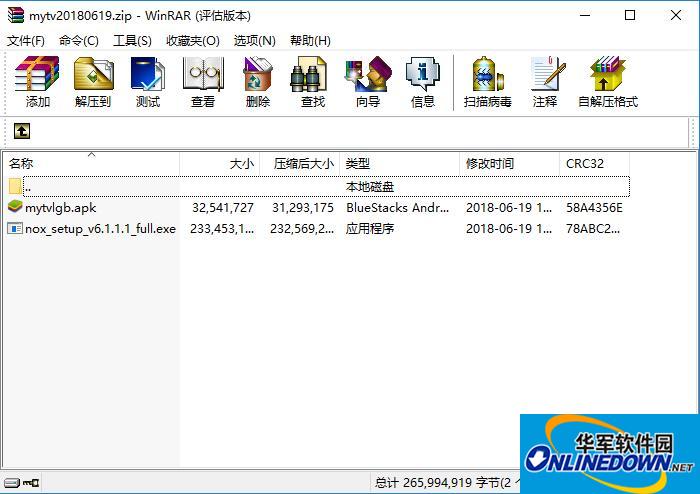The width and height of the screenshot is (700, 494).
Task: Sort by the CRC32 column header
Action: tap(595, 164)
